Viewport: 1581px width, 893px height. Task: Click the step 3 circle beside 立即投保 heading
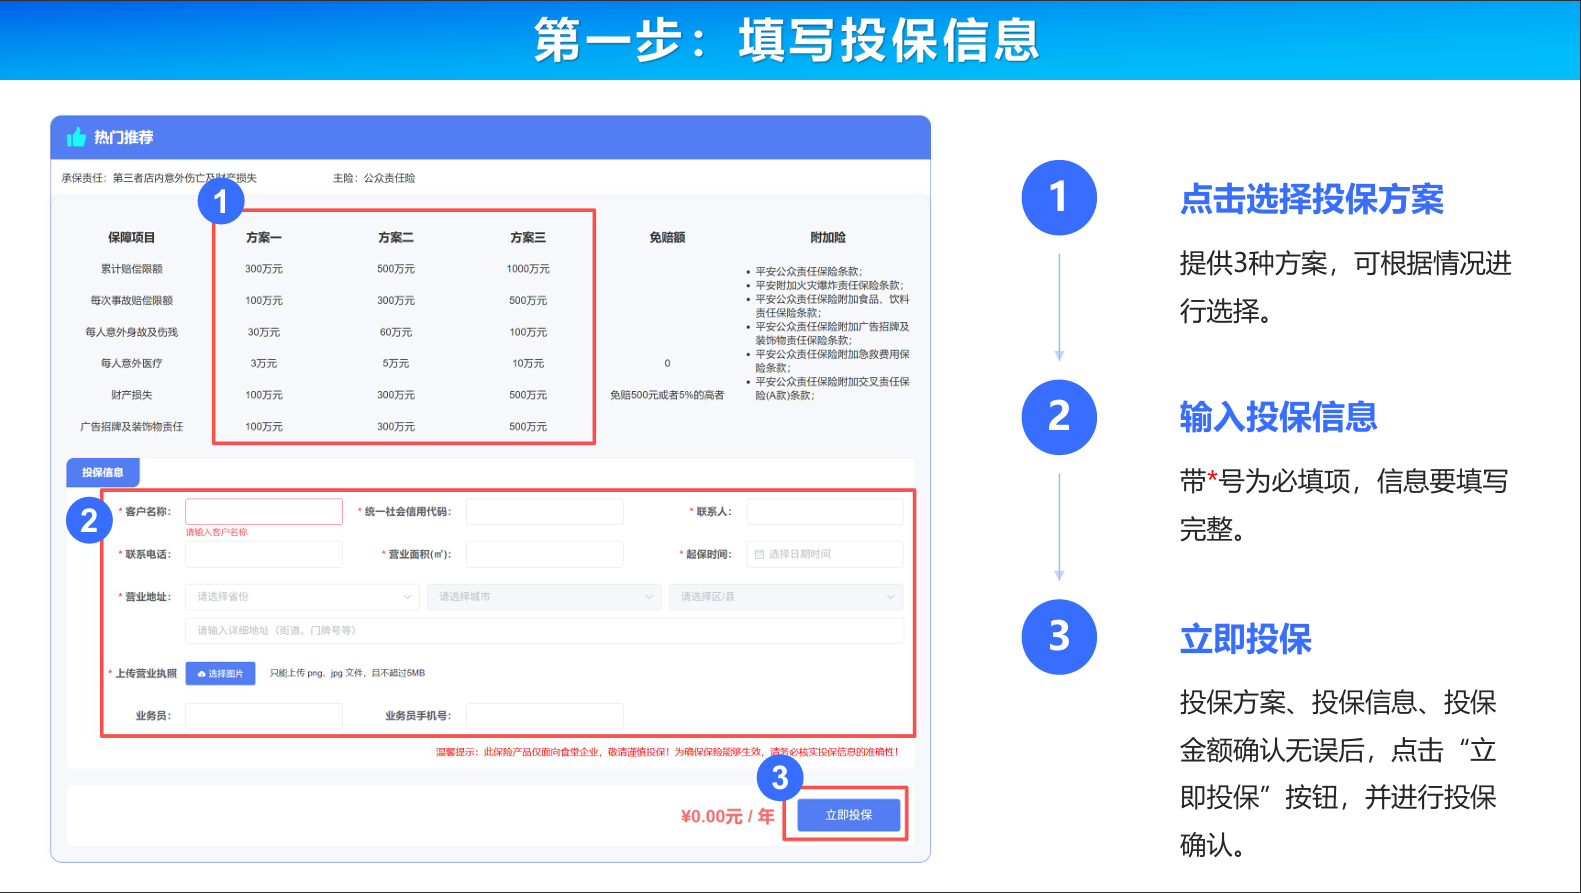(1058, 637)
